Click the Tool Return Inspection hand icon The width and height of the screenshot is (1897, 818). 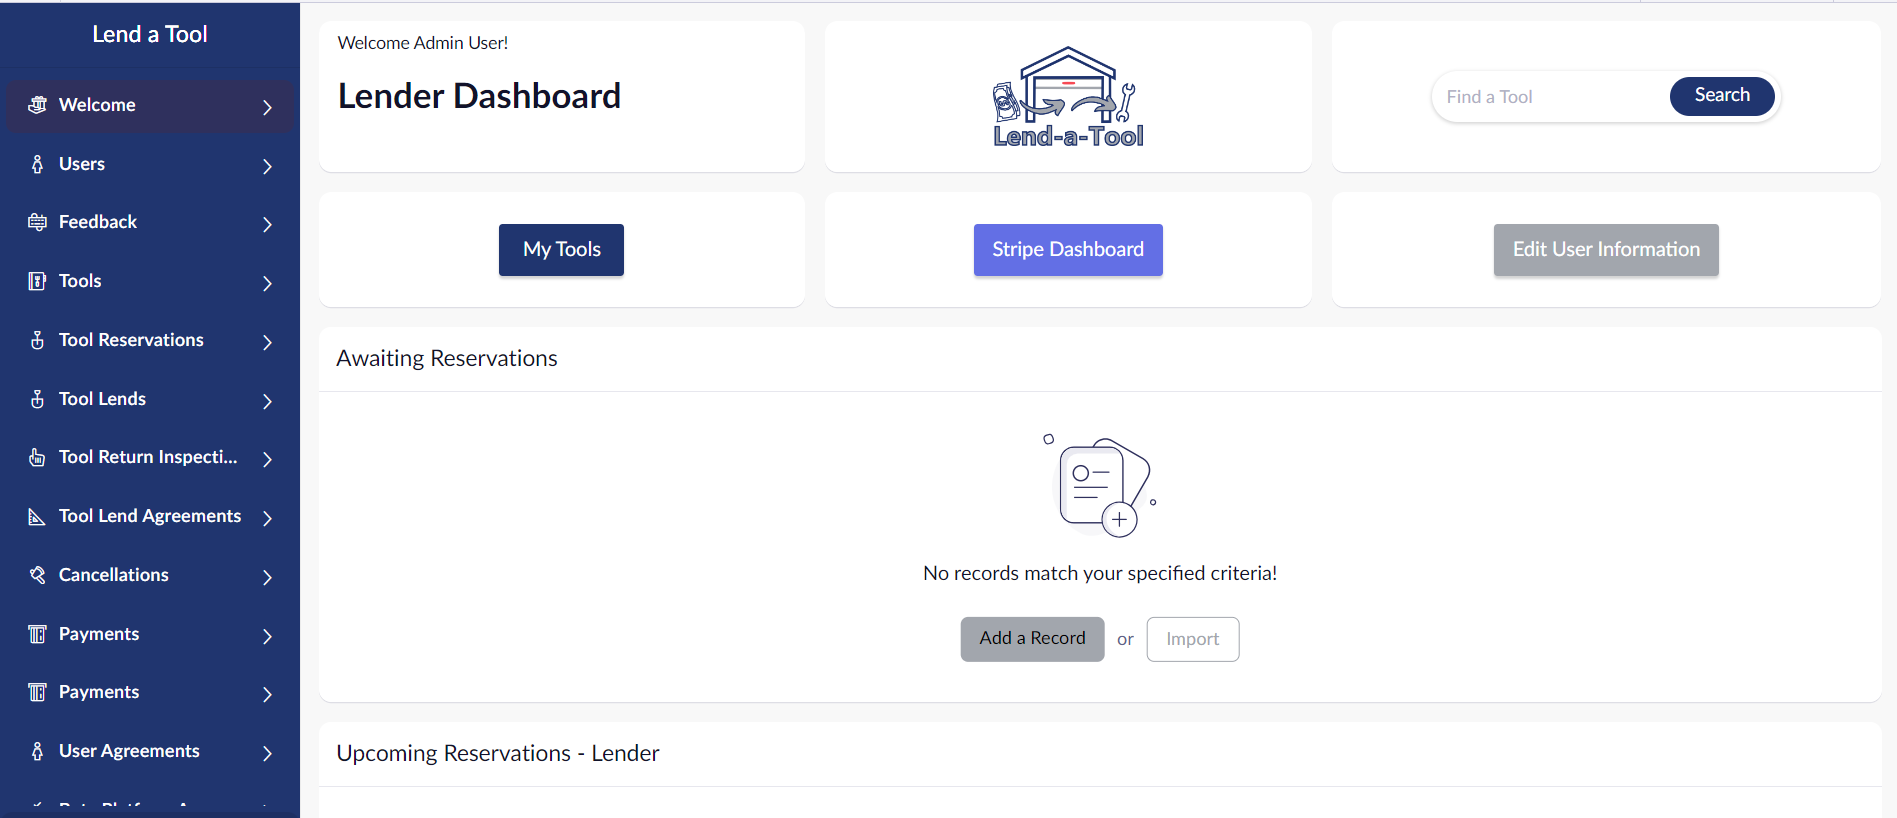38,457
